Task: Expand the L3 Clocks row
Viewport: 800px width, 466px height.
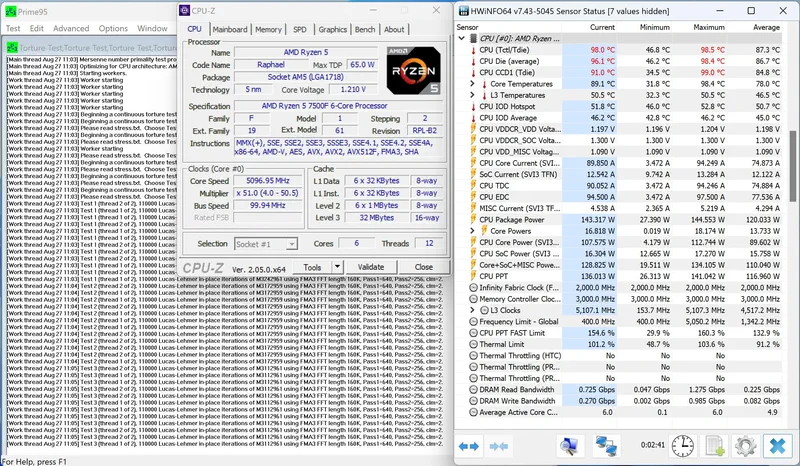Action: [472, 310]
